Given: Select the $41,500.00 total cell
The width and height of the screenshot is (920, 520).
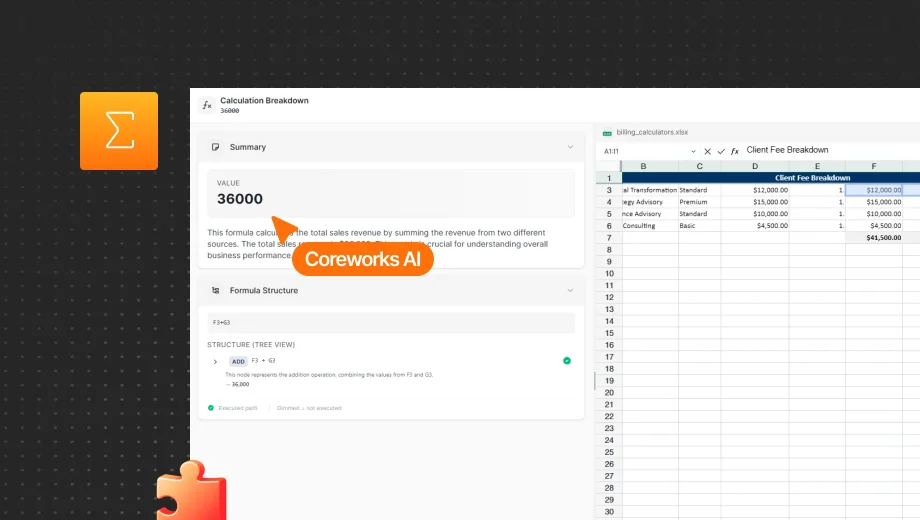Looking at the screenshot, I should [873, 238].
